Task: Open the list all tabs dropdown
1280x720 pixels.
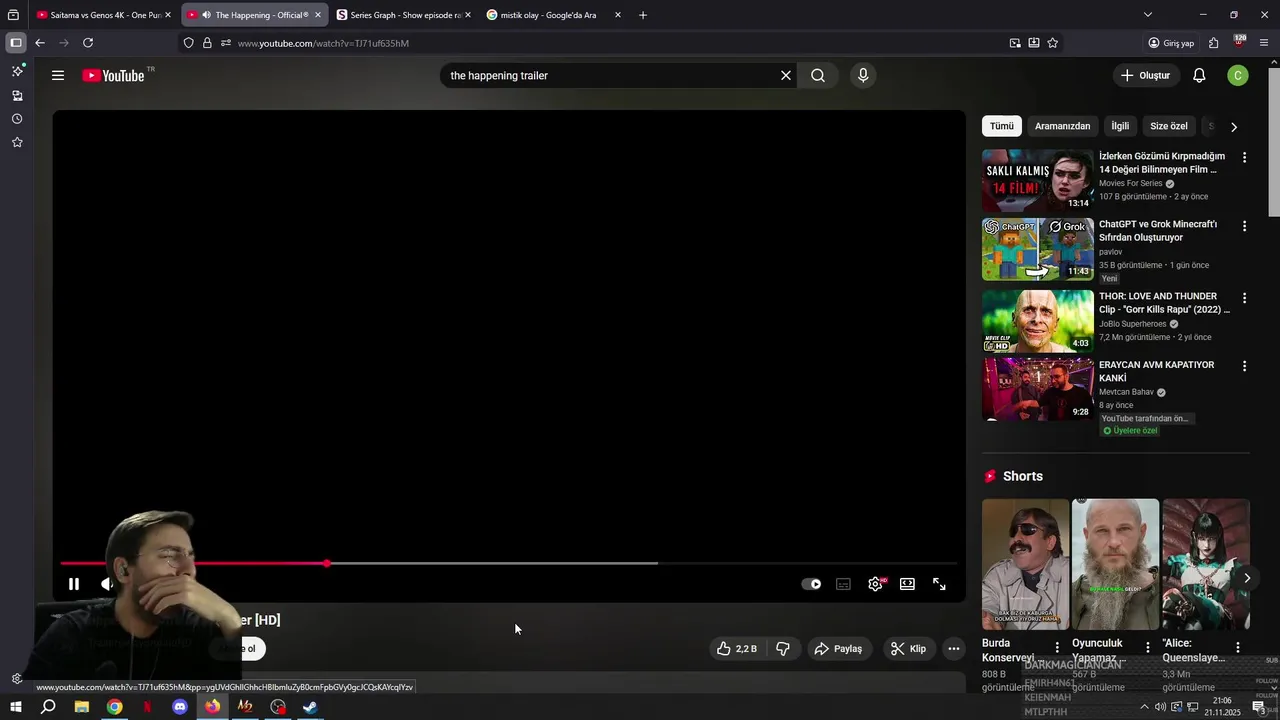Action: click(x=1147, y=15)
